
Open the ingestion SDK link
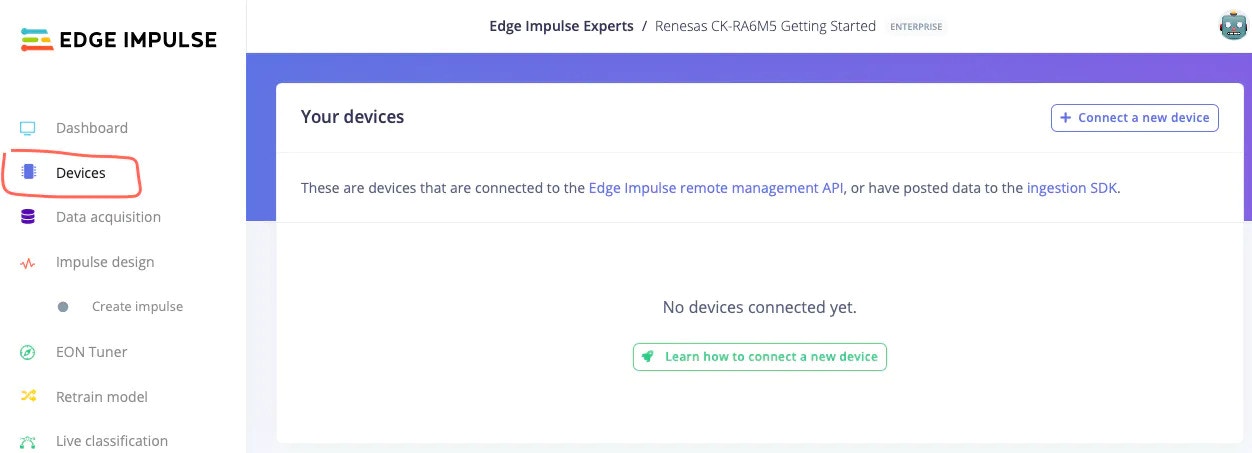(1071, 187)
